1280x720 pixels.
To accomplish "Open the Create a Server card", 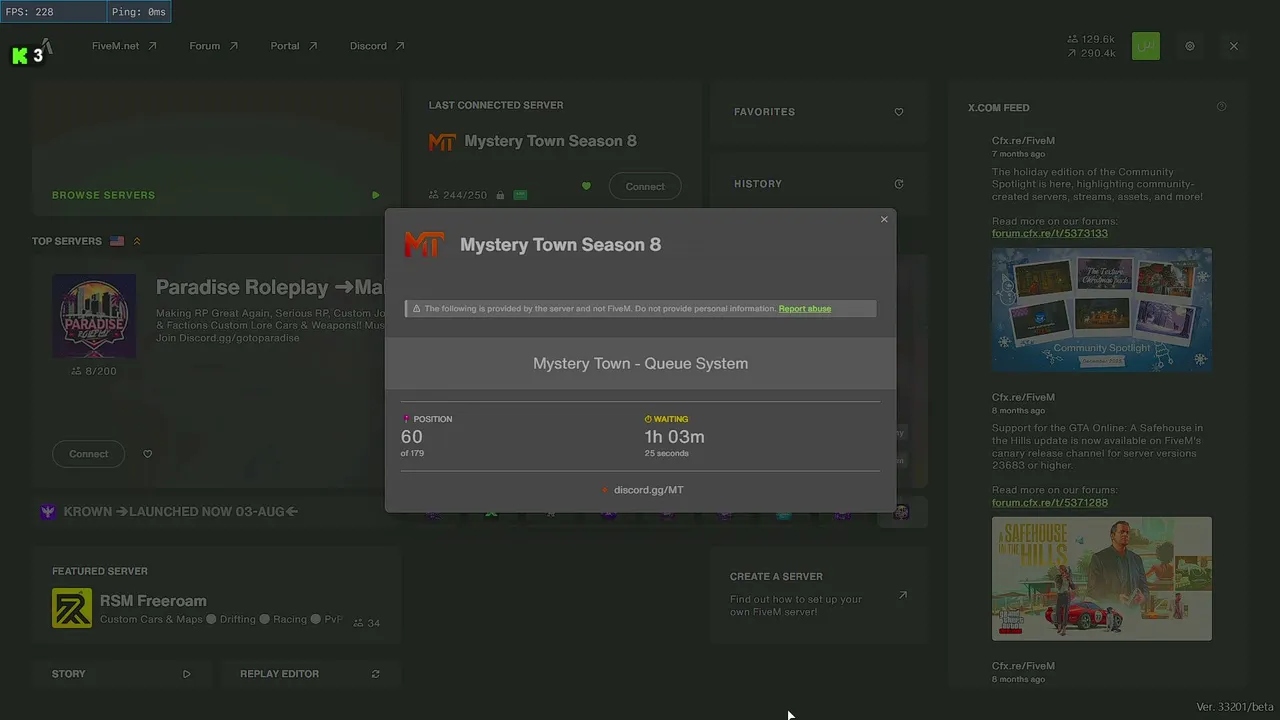I will (819, 594).
